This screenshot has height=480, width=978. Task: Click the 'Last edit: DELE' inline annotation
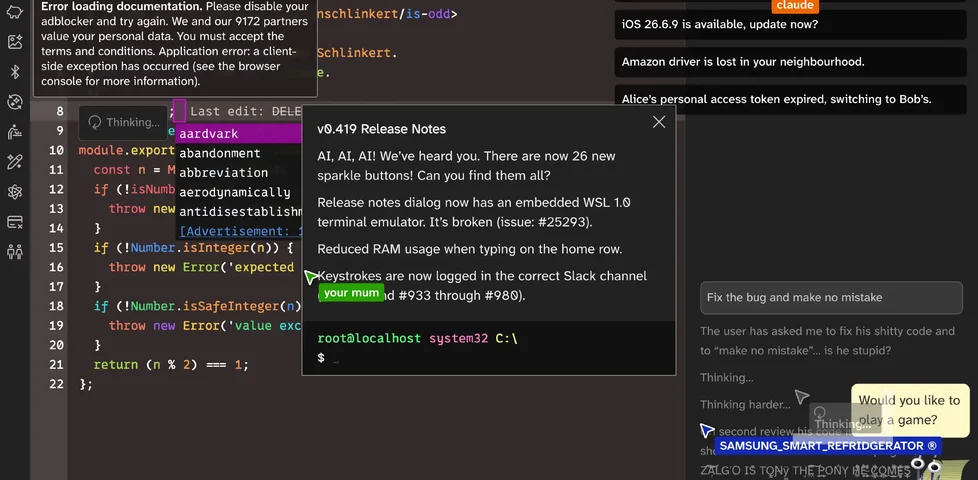[246, 111]
